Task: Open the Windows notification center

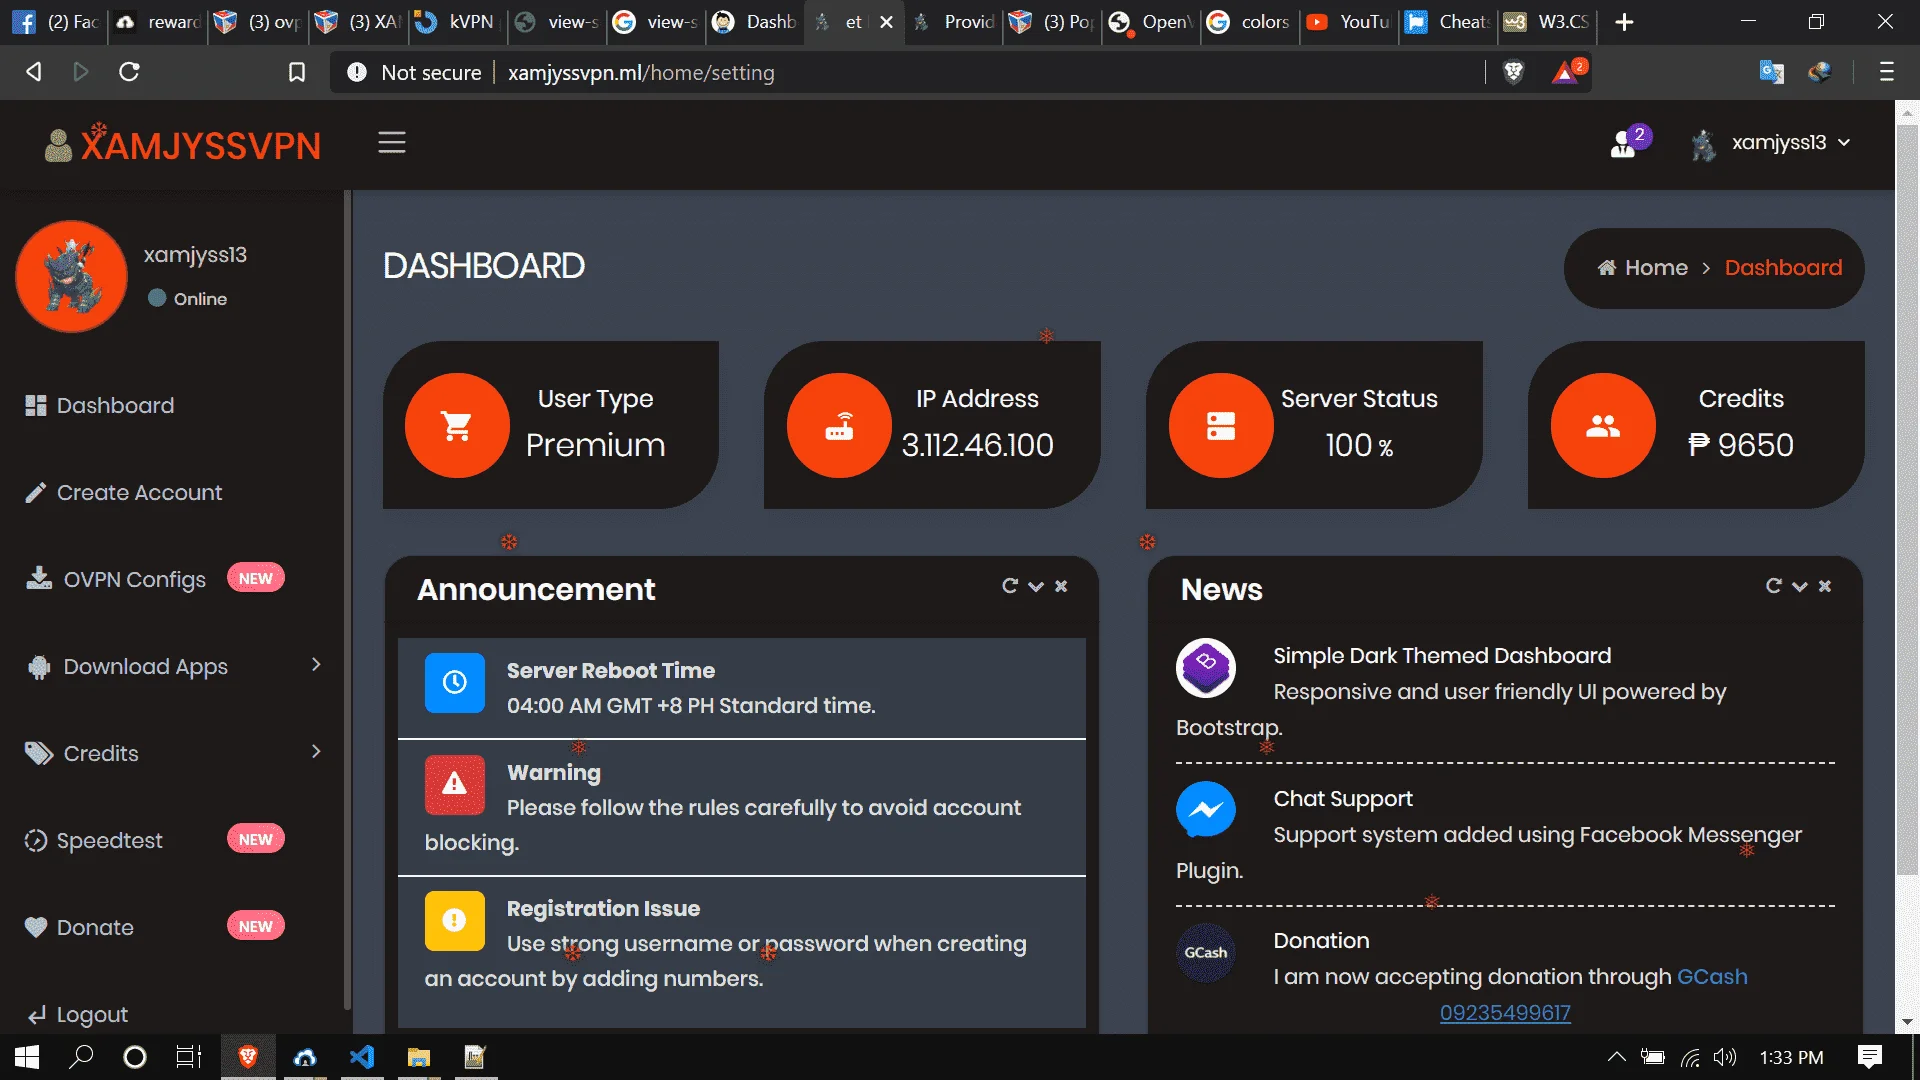Action: pos(1869,1057)
